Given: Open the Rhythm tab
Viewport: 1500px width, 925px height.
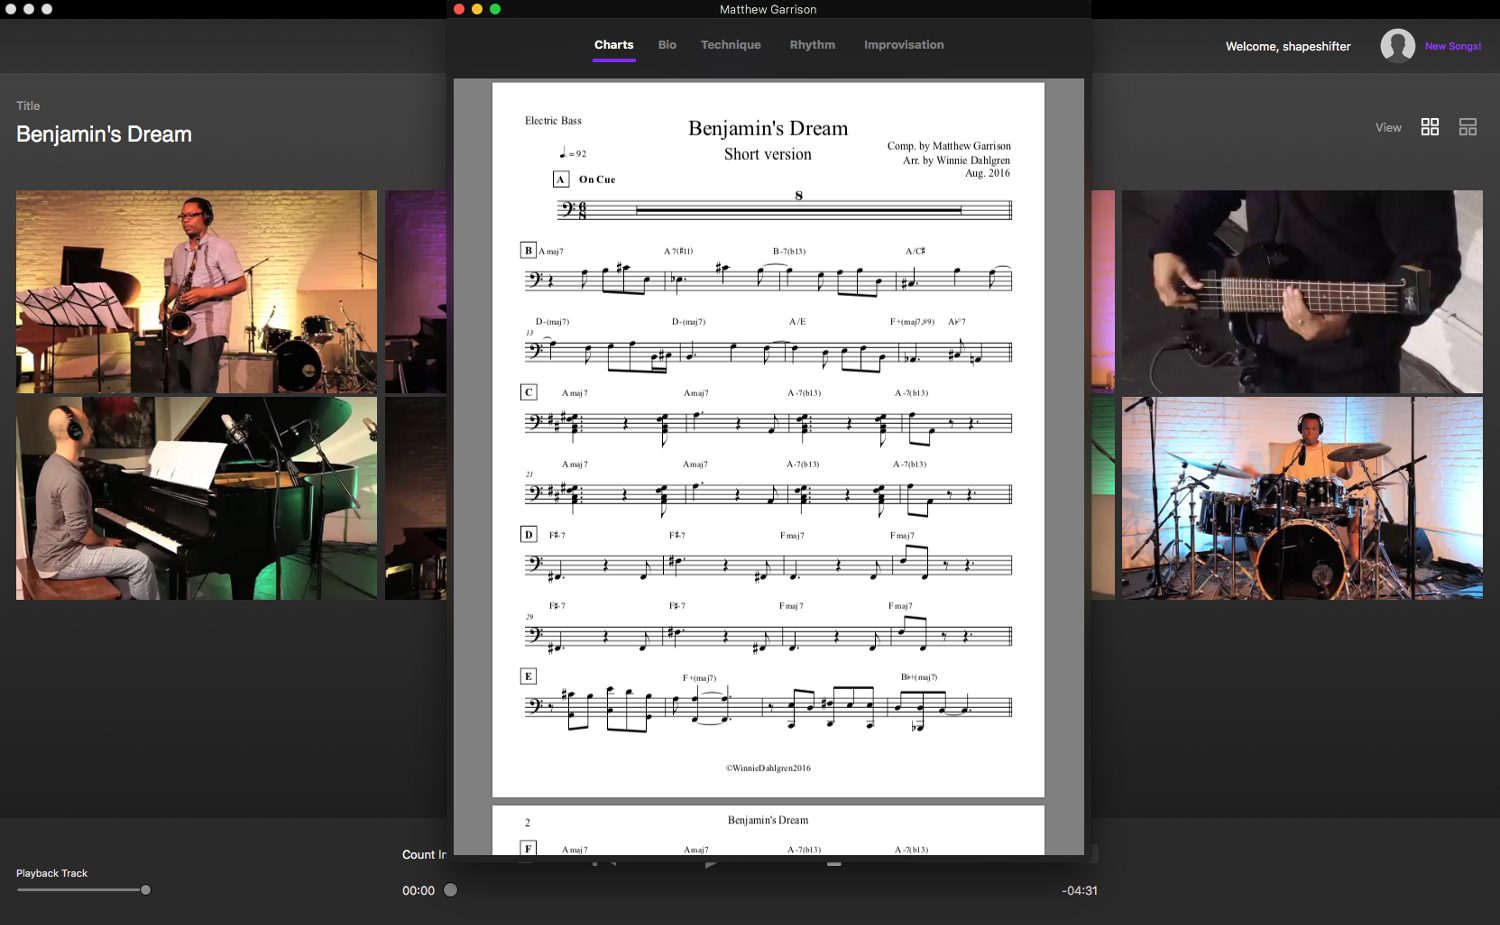Looking at the screenshot, I should pos(812,44).
